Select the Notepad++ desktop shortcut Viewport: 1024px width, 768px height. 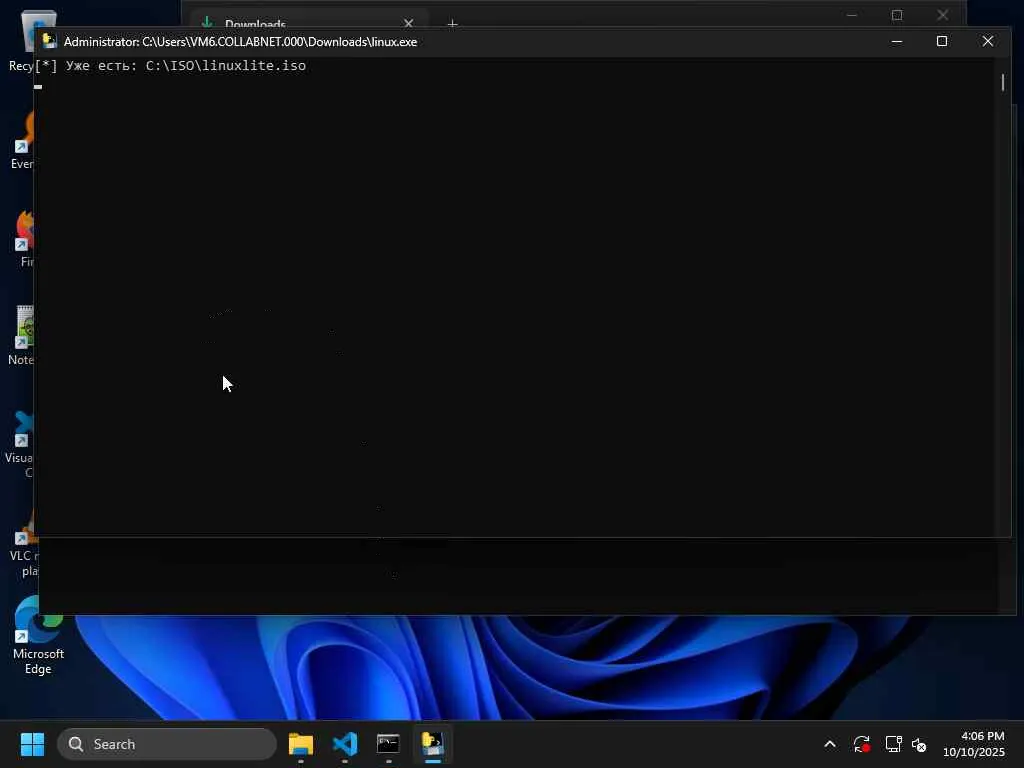coord(21,336)
